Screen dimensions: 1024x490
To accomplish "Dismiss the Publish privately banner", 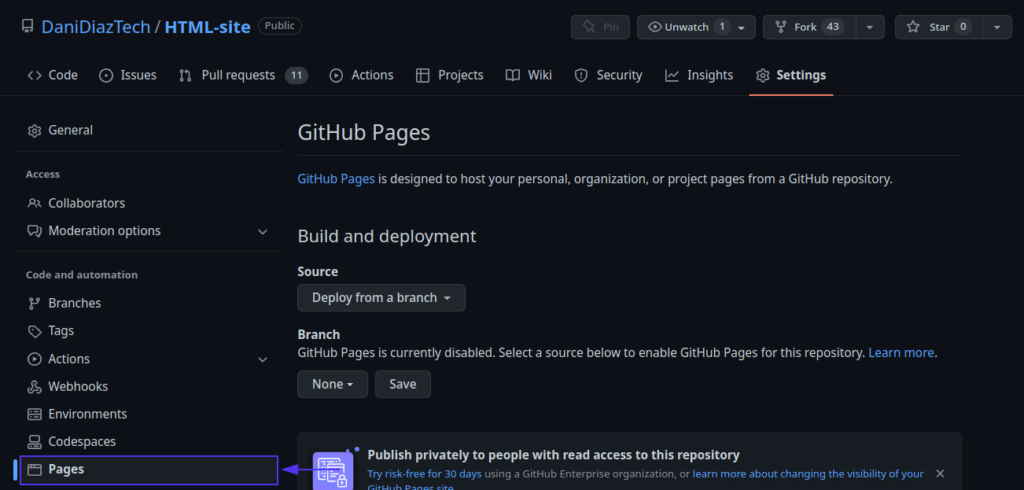I will point(939,473).
